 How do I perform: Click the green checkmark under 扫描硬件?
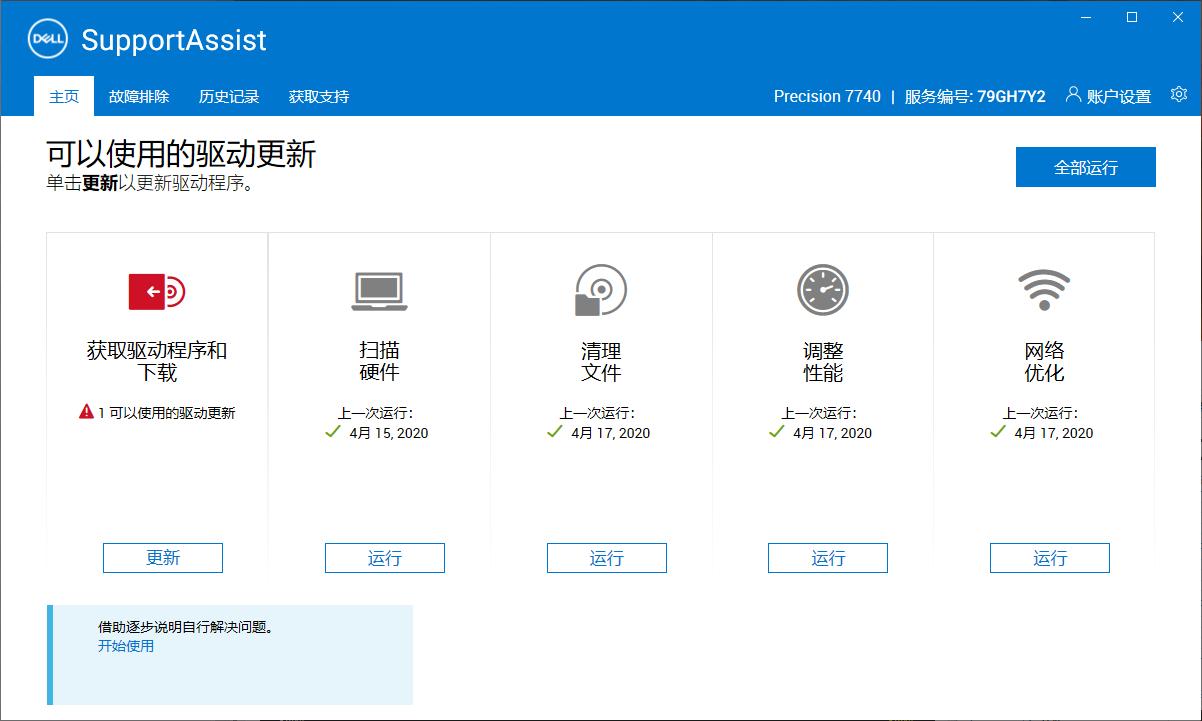331,433
